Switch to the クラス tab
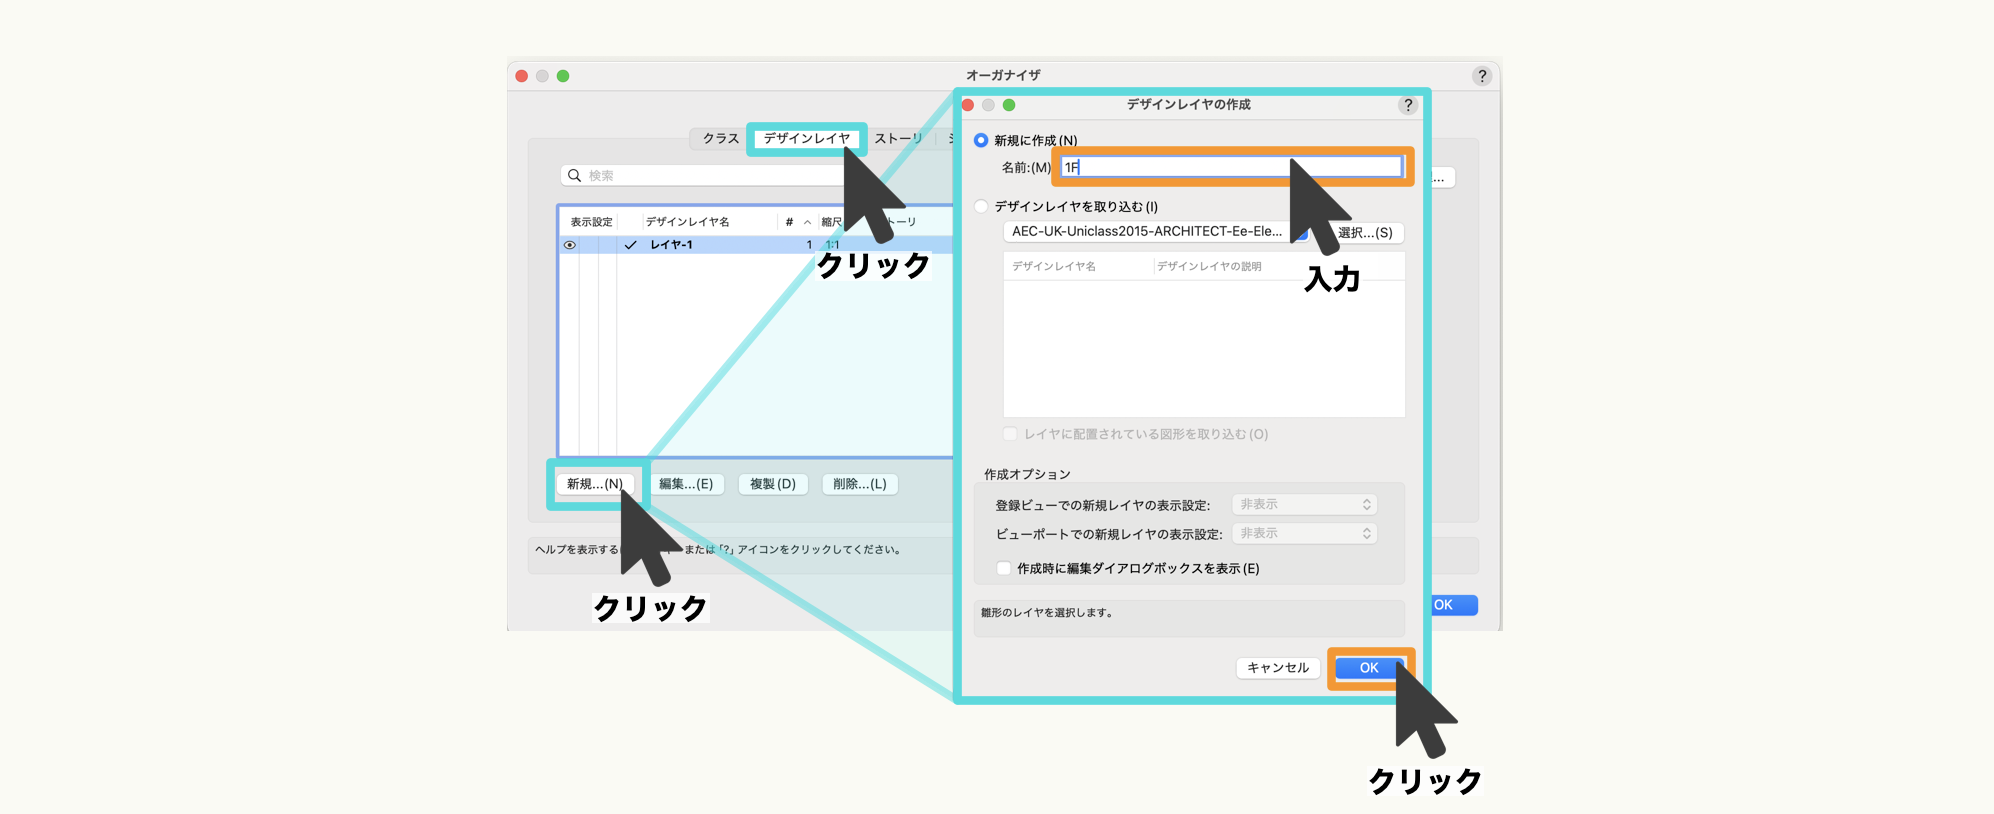Image resolution: width=1994 pixels, height=814 pixels. (x=720, y=139)
